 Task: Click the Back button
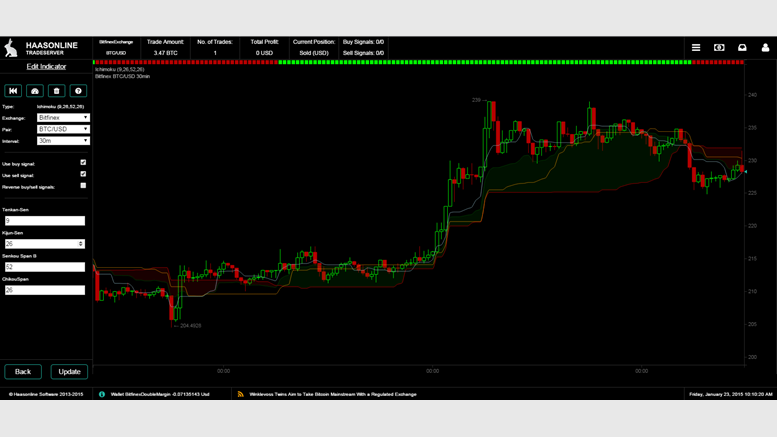pos(23,372)
